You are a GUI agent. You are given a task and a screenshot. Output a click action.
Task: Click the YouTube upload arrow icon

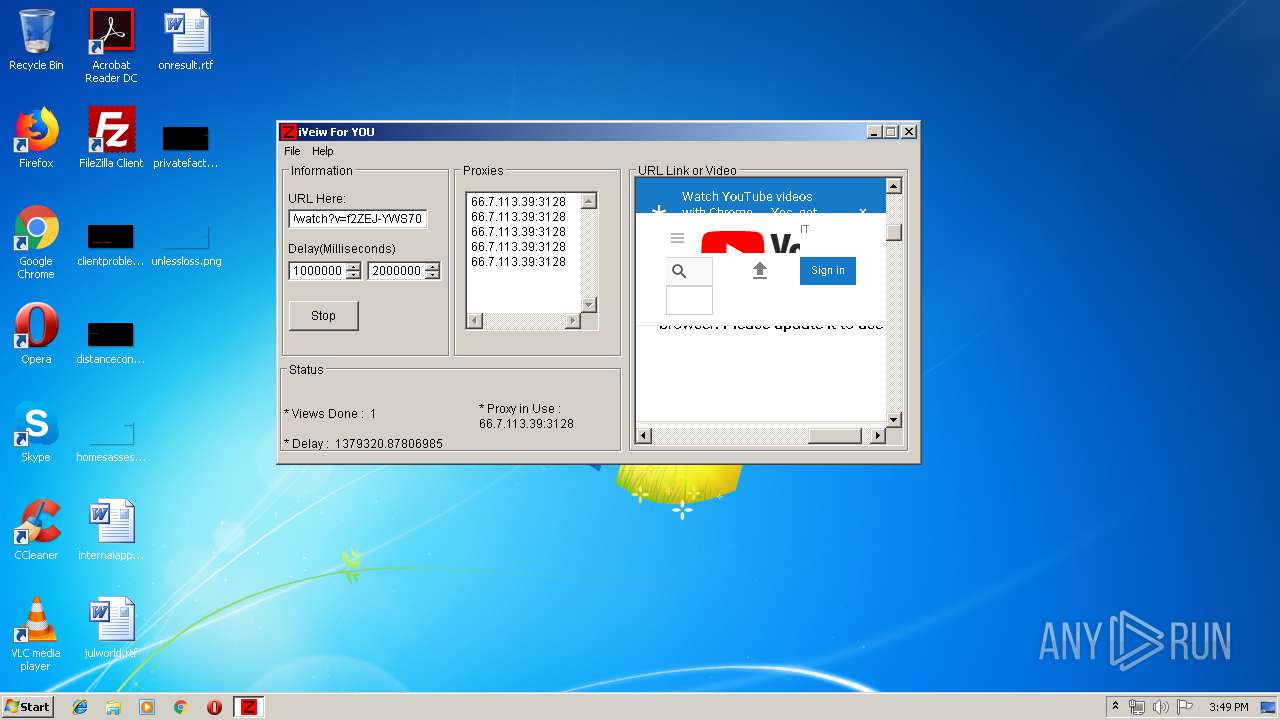click(760, 271)
